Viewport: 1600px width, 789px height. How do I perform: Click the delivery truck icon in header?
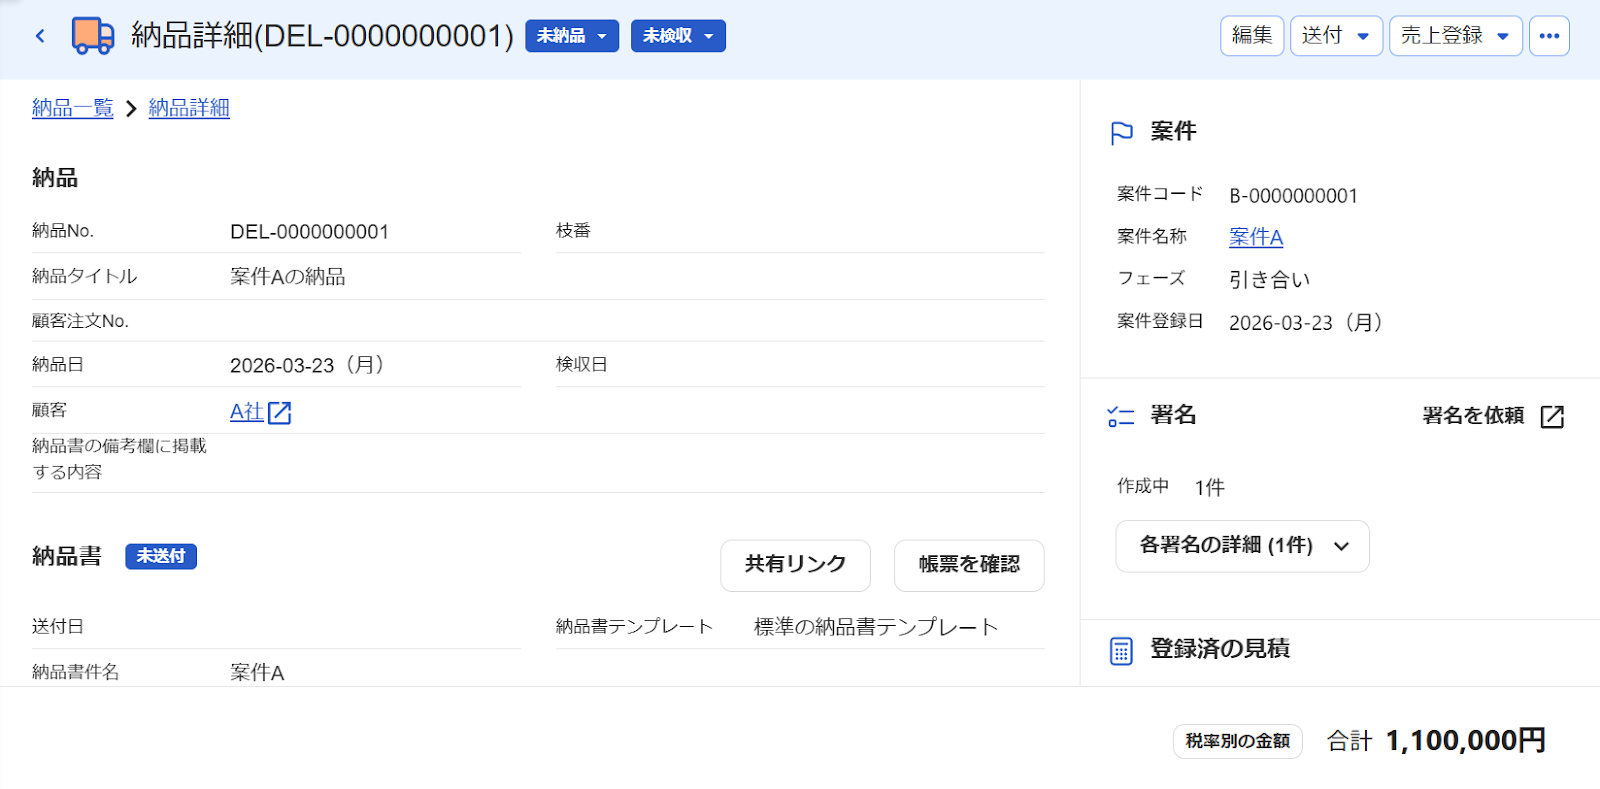point(92,36)
